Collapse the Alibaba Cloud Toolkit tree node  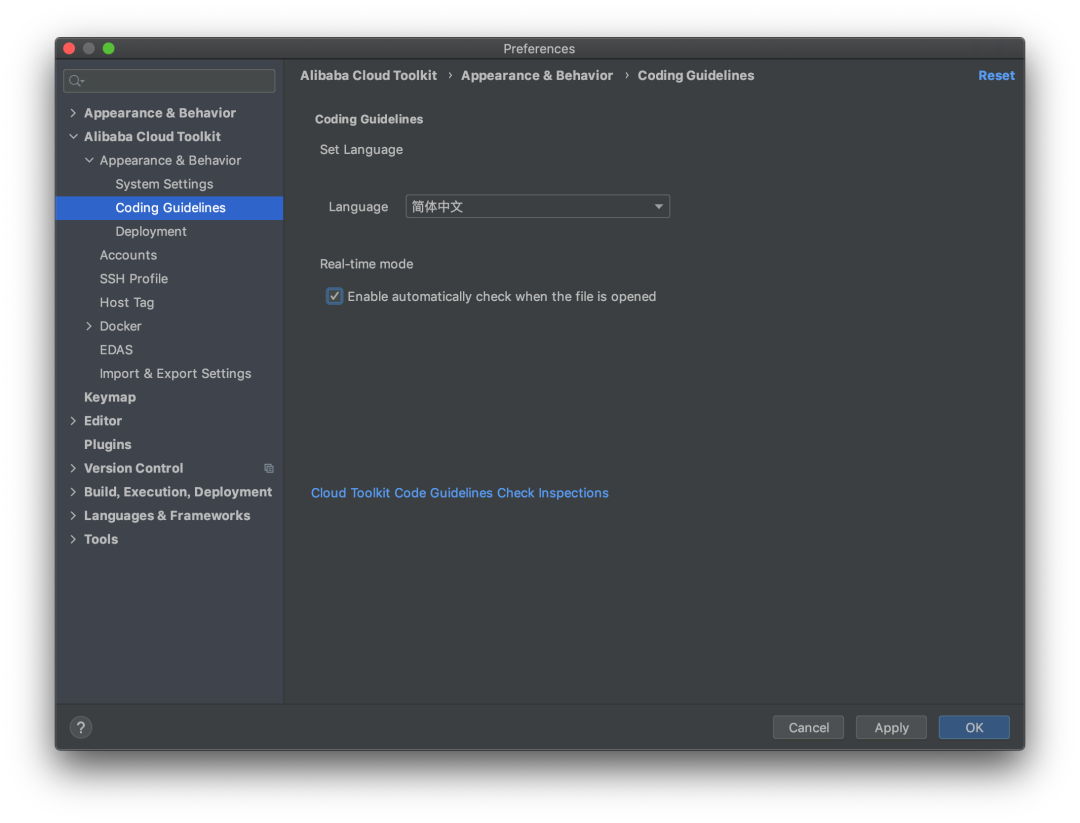click(73, 137)
